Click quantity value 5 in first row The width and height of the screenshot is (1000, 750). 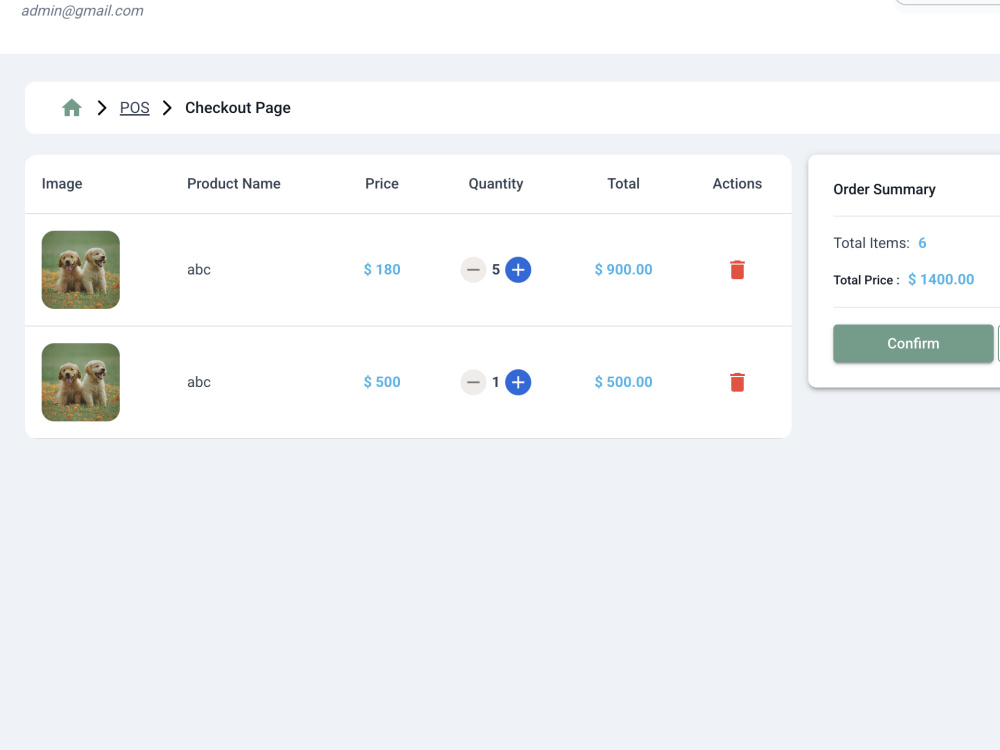[x=496, y=270]
